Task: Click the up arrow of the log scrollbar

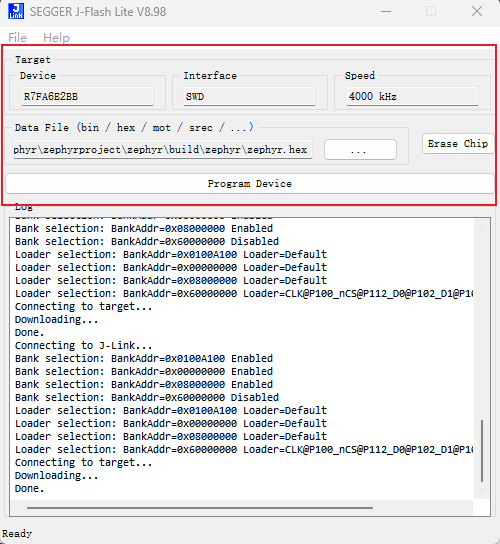Action: click(482, 227)
